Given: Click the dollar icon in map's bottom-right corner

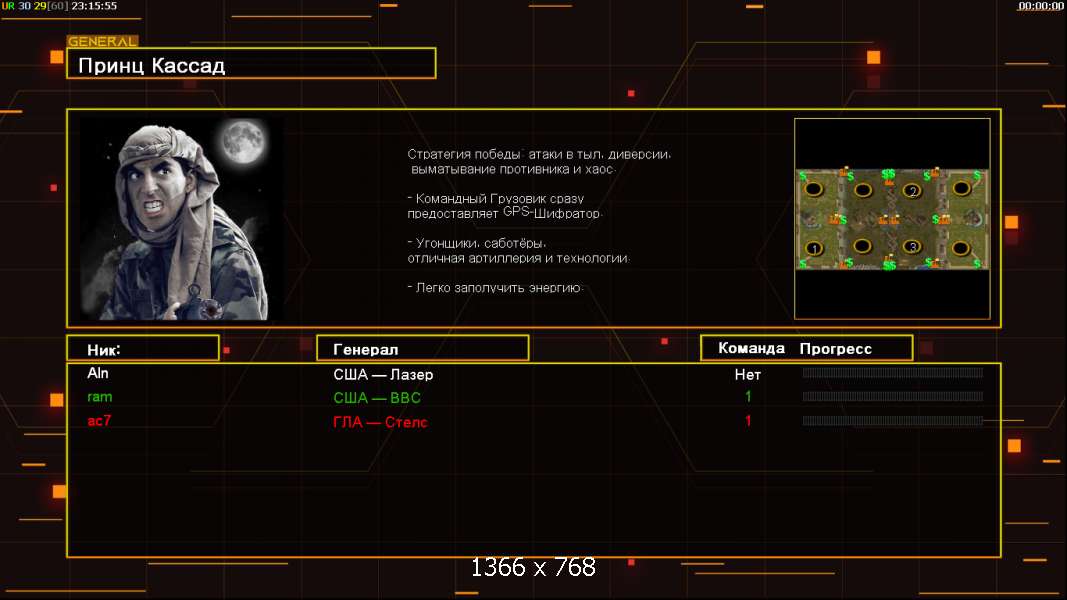Looking at the screenshot, I should 977,263.
